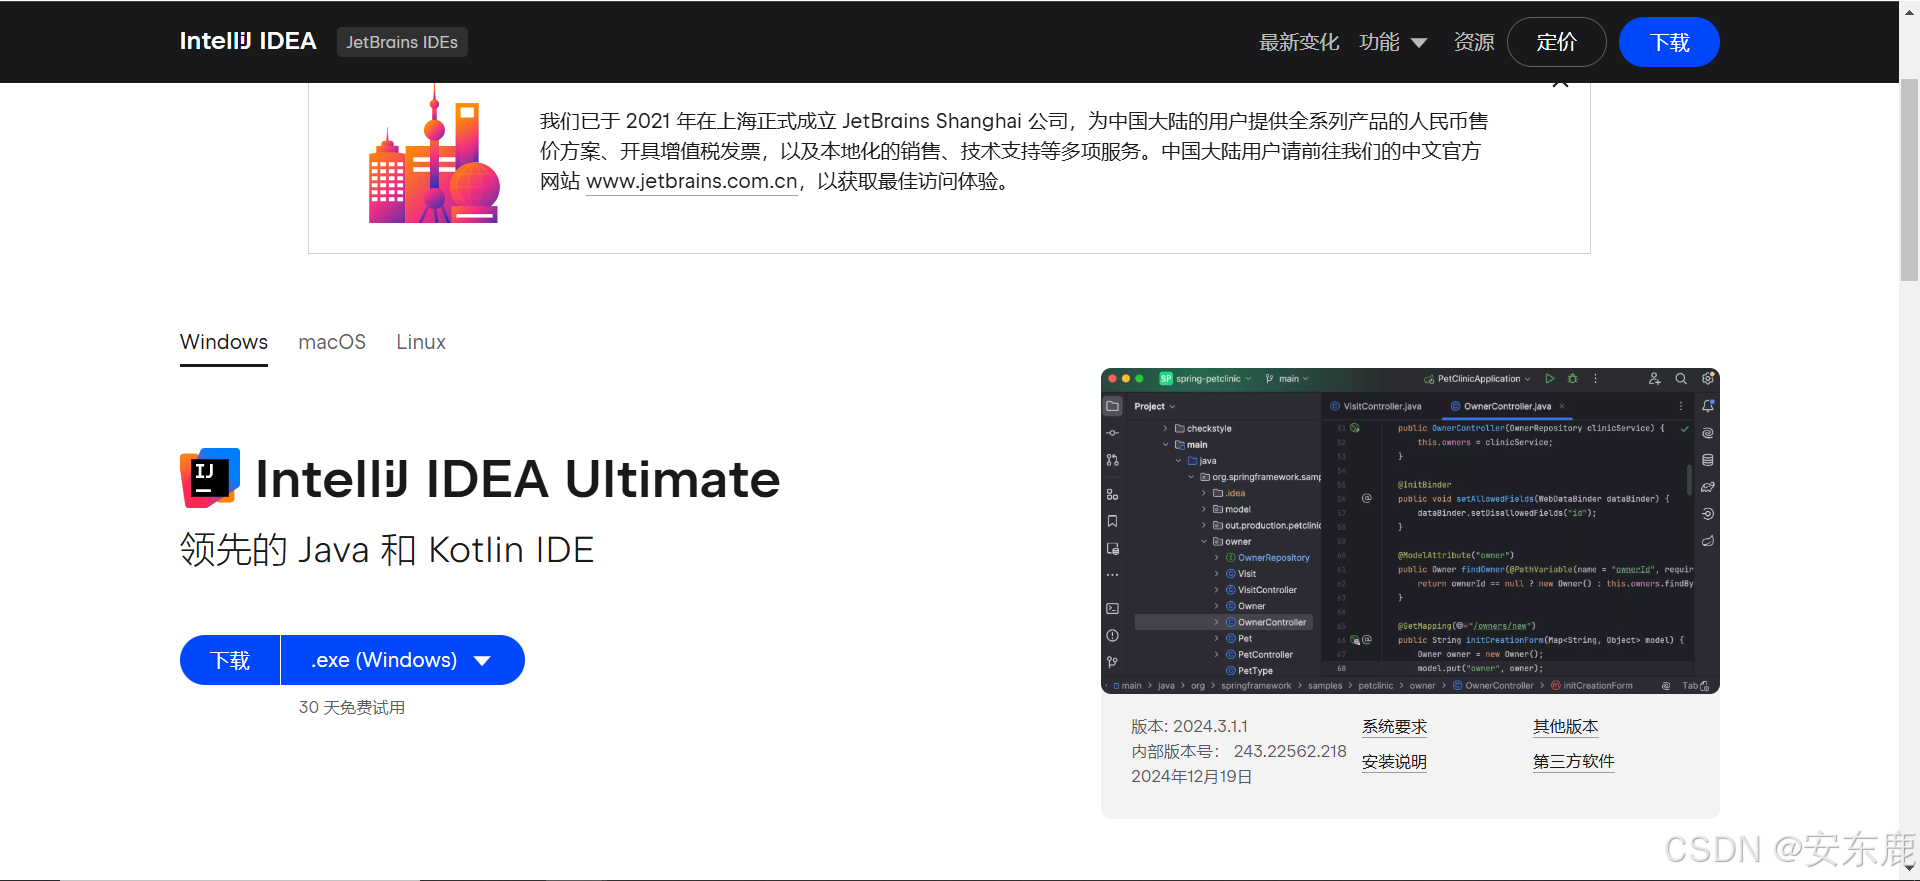Viewport: 1920px width, 881px height.
Task: Open the Terminal tool window icon
Action: click(x=1112, y=608)
